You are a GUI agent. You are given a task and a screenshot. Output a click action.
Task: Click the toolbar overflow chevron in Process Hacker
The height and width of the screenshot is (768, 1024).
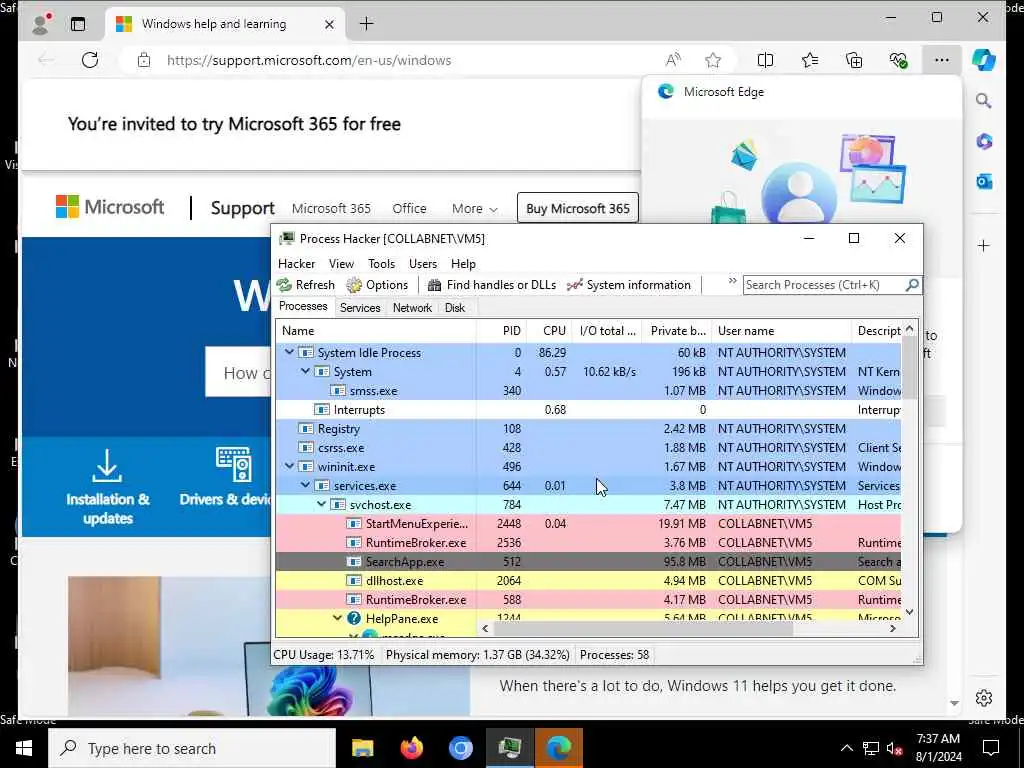[x=732, y=281]
